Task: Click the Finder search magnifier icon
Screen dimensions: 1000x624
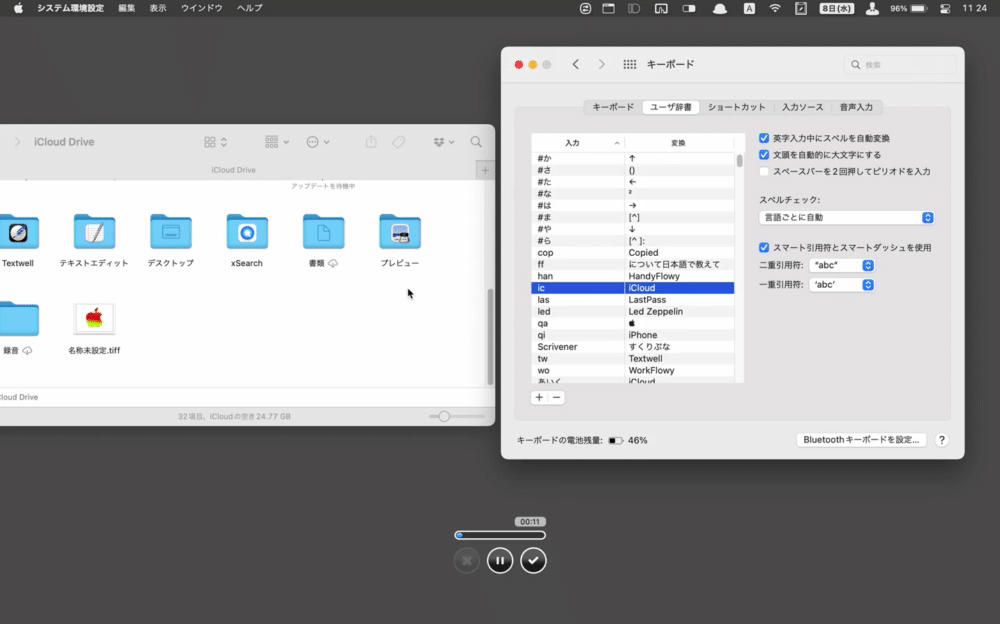Action: (x=476, y=142)
